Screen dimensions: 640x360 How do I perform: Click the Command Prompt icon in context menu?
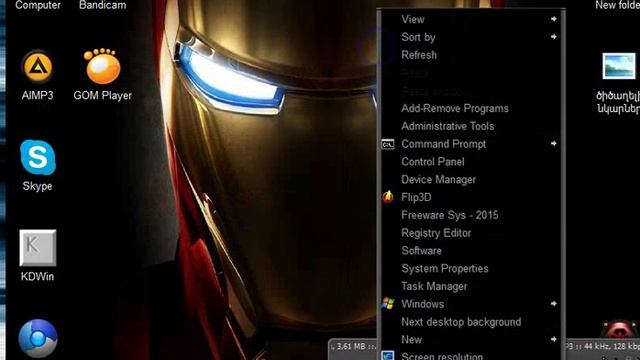click(388, 144)
